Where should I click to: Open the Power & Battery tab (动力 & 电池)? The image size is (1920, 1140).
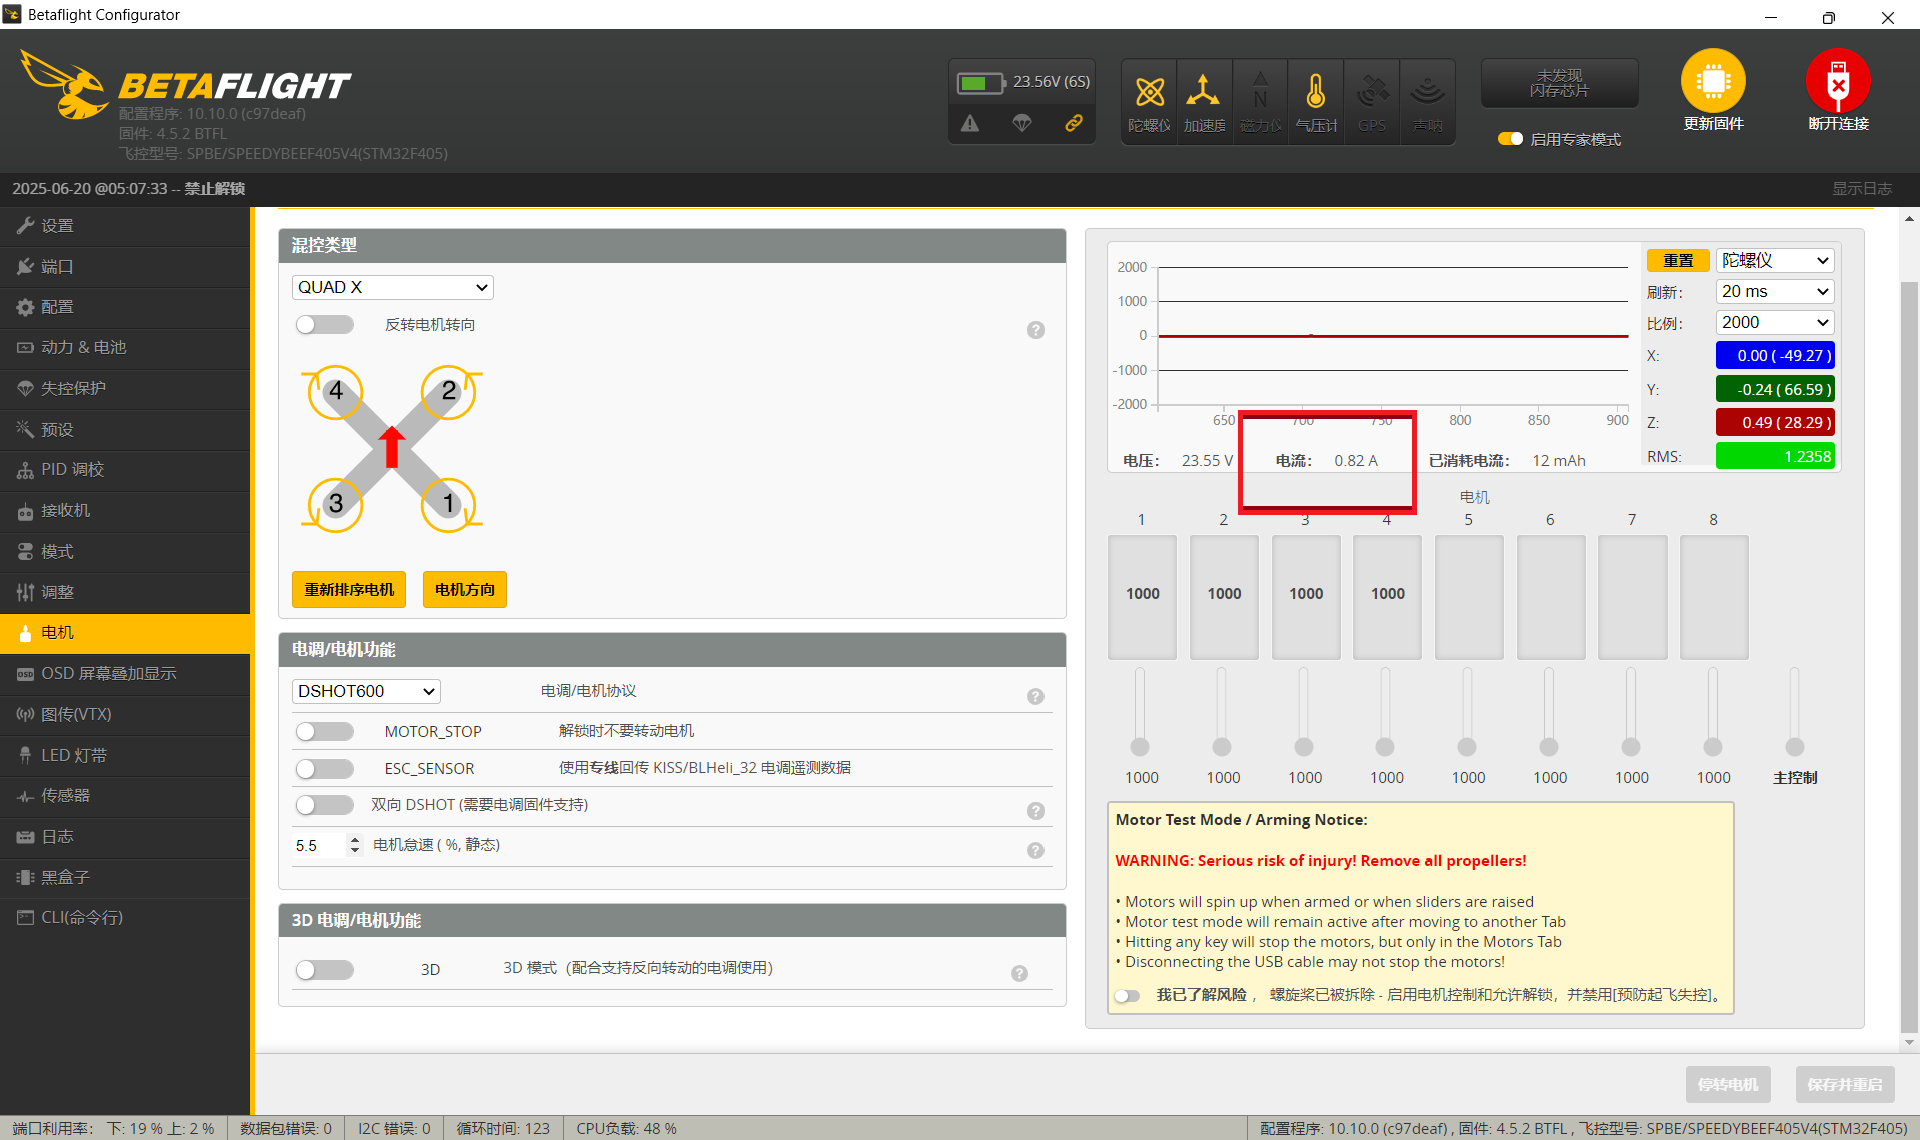click(125, 347)
